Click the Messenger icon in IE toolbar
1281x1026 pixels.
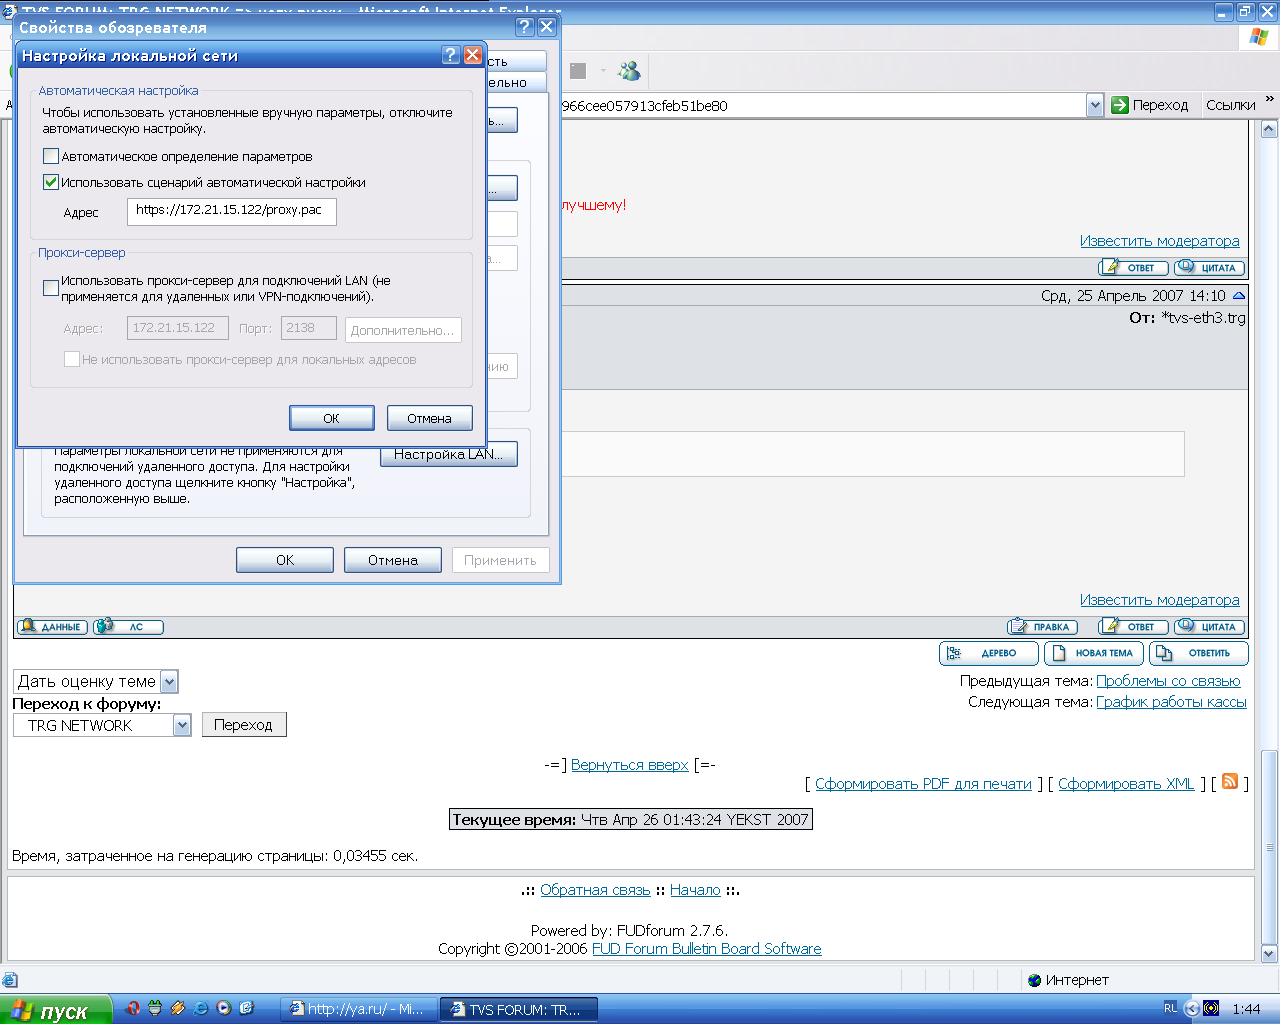629,71
